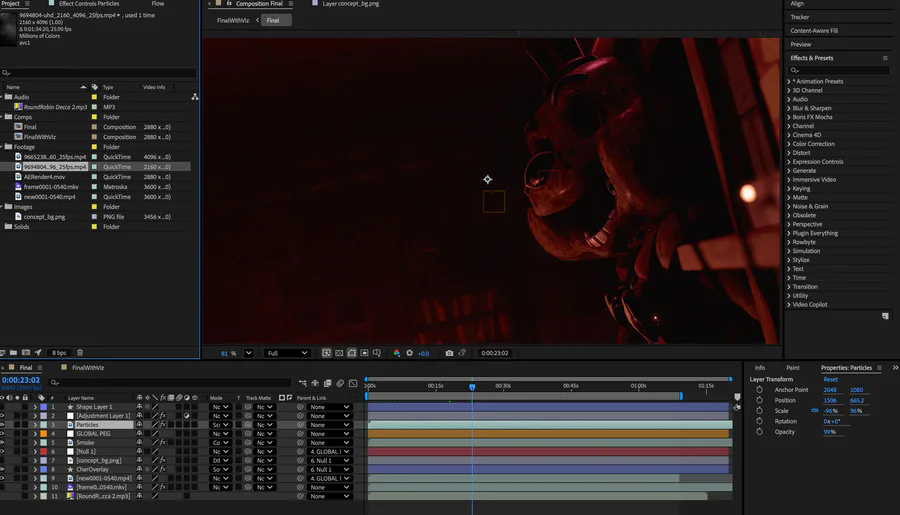
Task: Expand the Simulation effects category
Action: coord(789,251)
